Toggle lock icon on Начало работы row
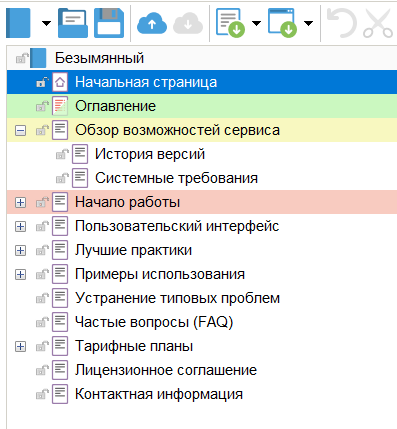Screen dimensions: 397x429 point(42,202)
